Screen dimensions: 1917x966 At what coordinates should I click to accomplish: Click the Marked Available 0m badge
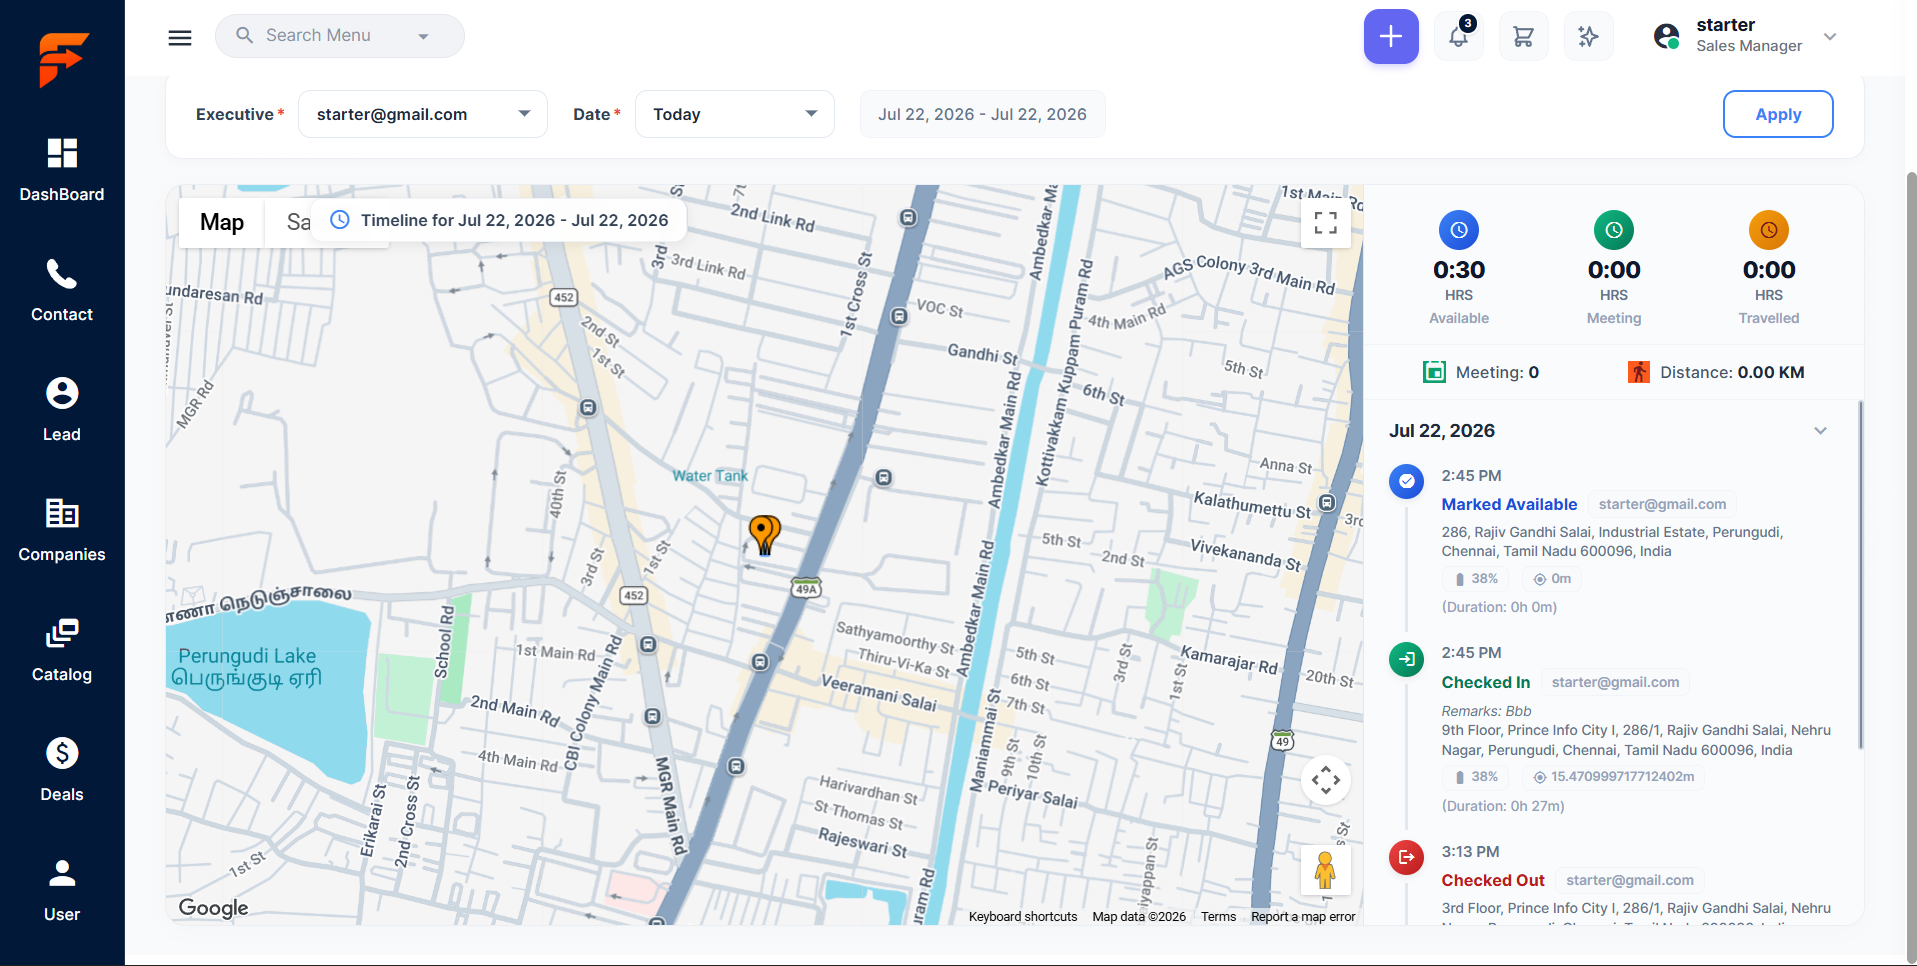click(x=1552, y=579)
